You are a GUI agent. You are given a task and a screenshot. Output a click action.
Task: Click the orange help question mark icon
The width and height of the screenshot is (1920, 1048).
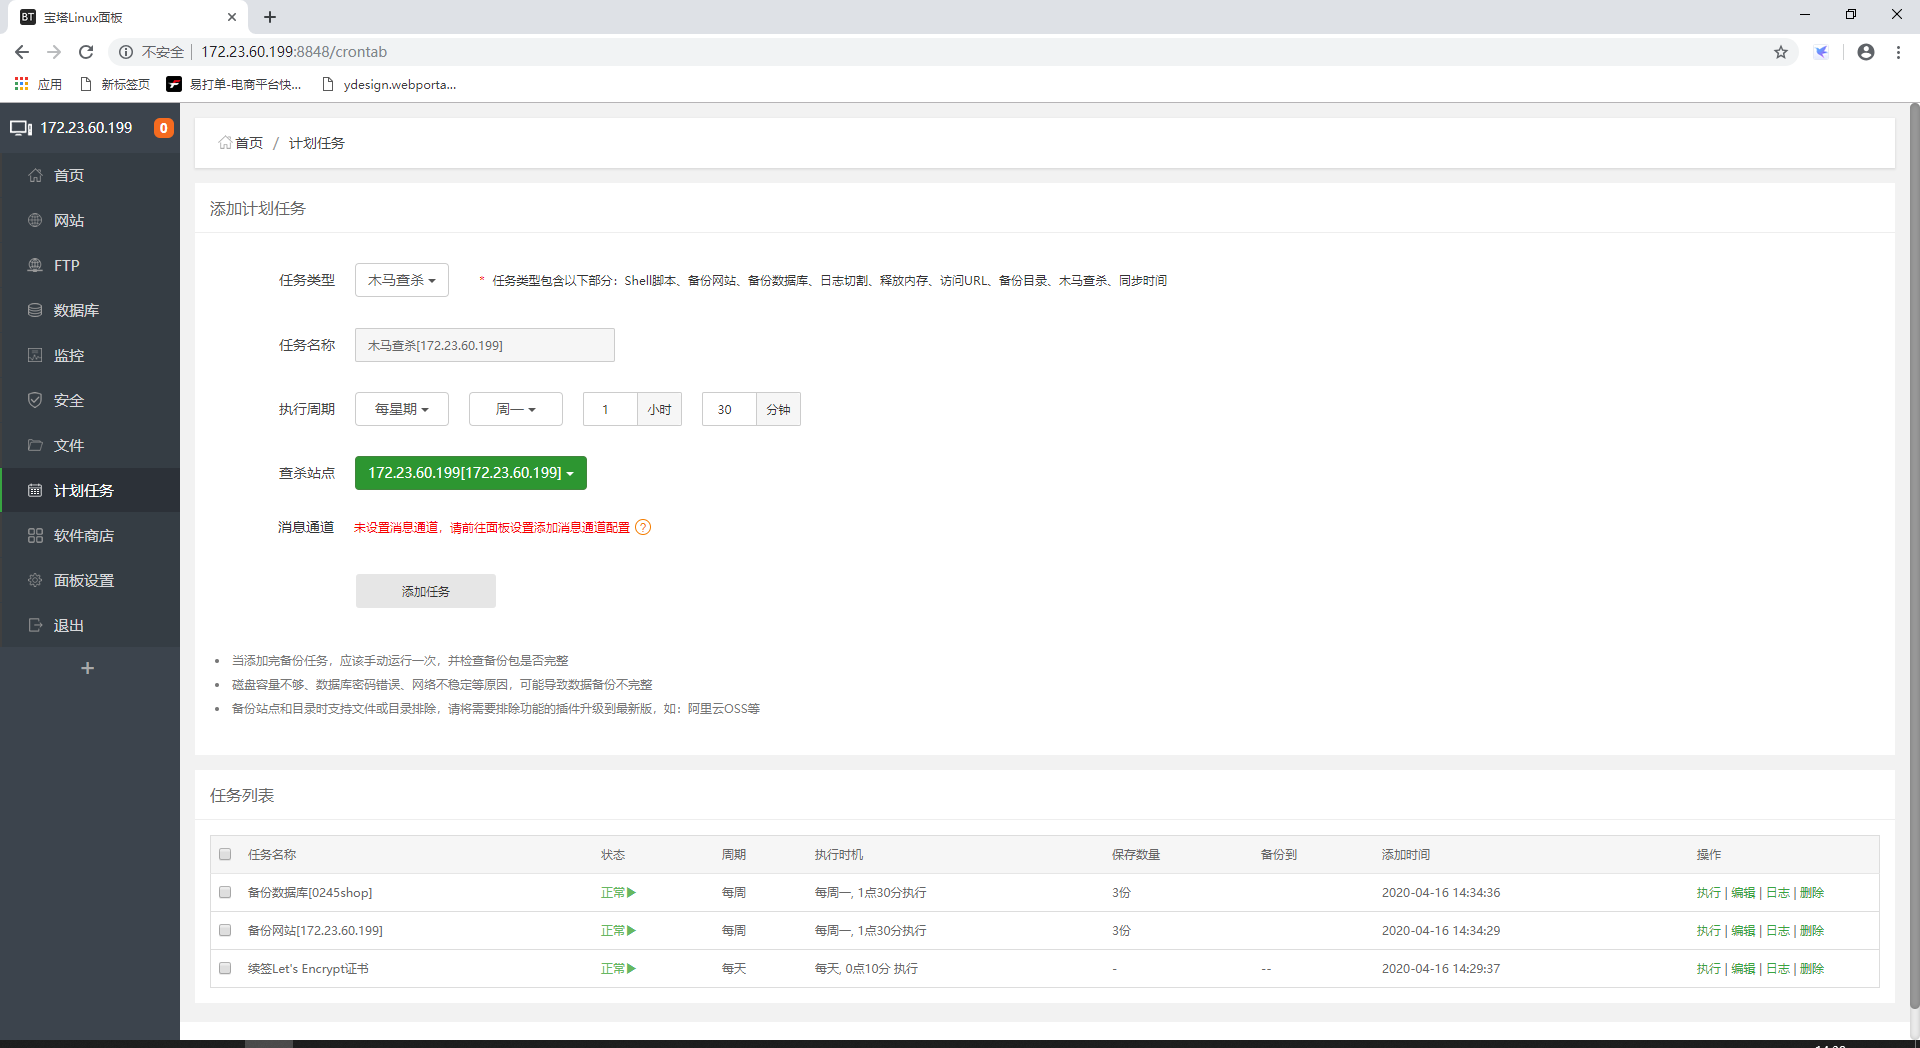643,527
